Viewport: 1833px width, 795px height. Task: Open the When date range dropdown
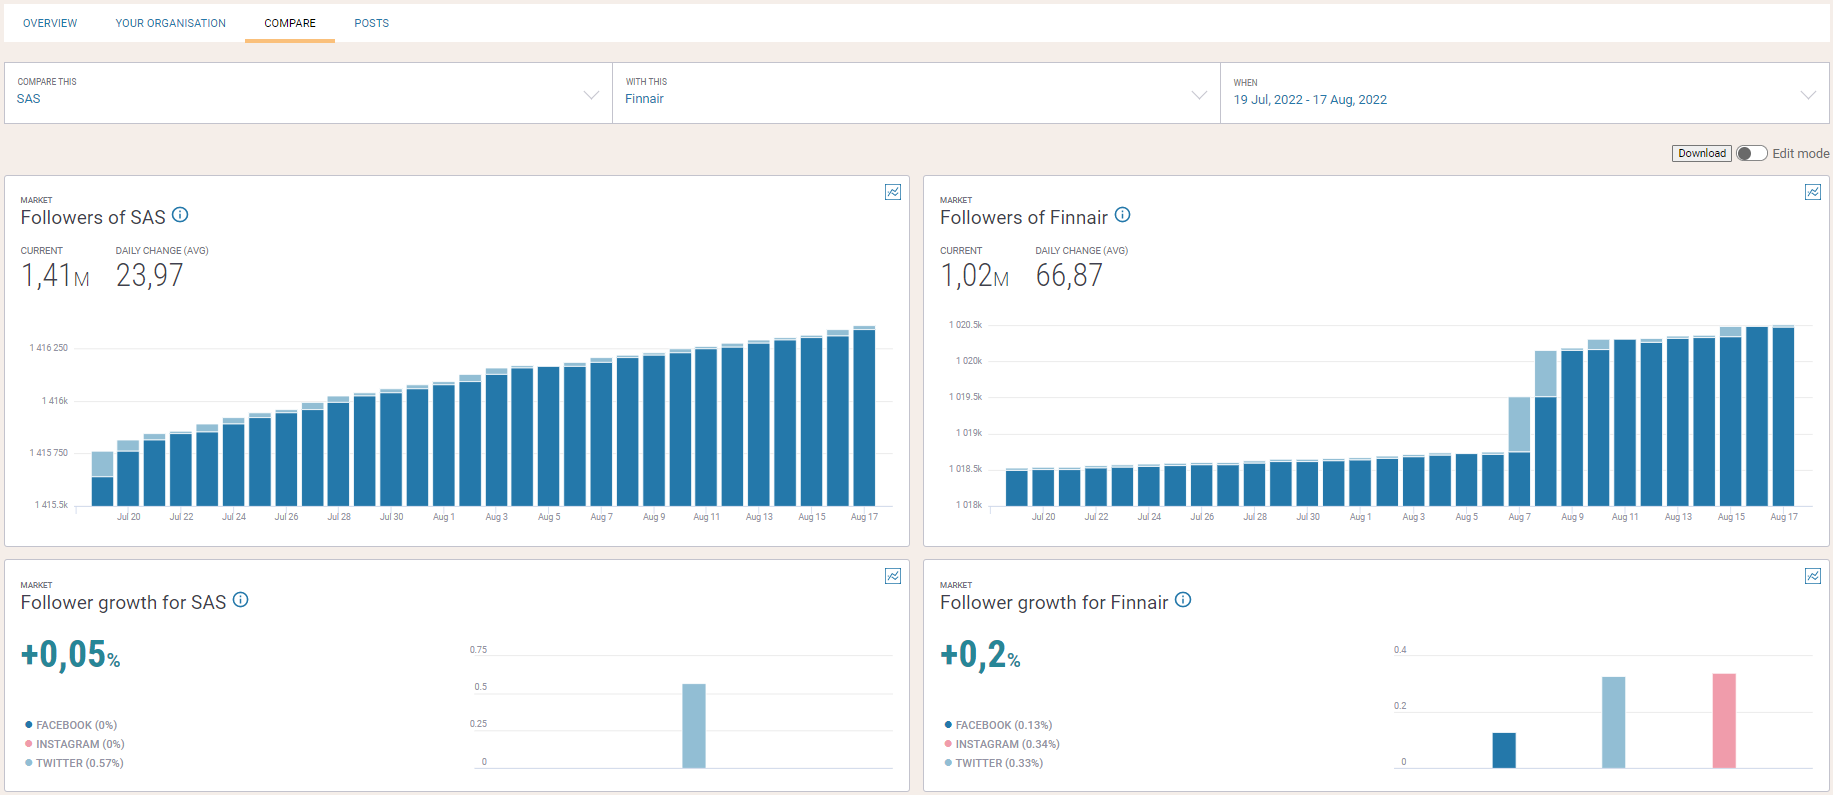pyautogui.click(x=1525, y=93)
